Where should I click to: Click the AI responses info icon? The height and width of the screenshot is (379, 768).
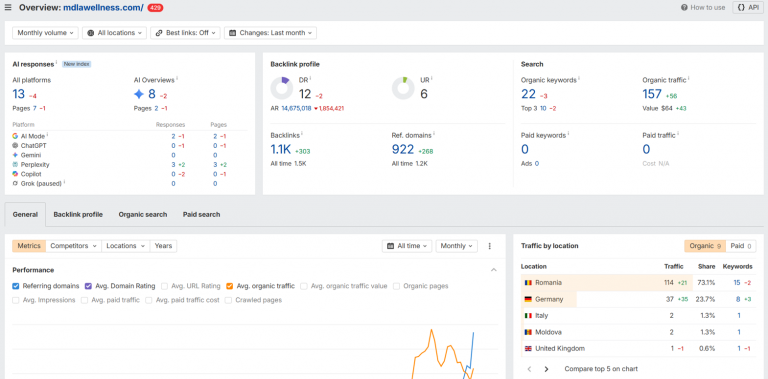56,63
